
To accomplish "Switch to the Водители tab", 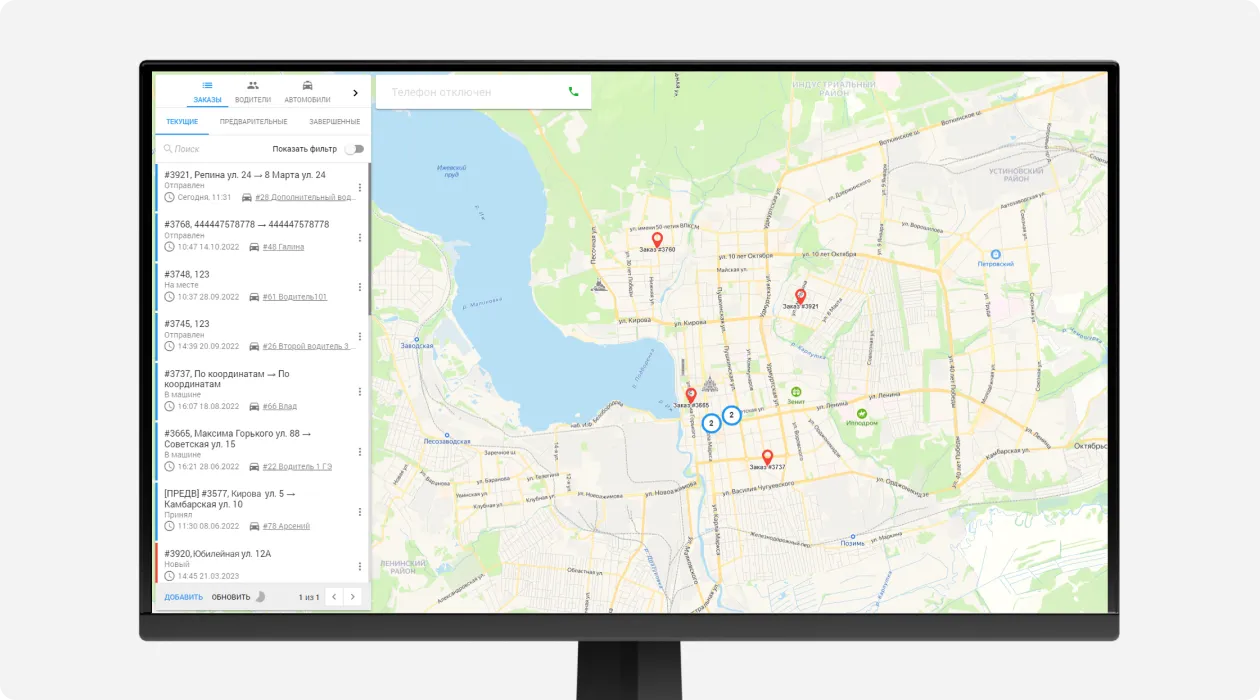I will [x=253, y=92].
